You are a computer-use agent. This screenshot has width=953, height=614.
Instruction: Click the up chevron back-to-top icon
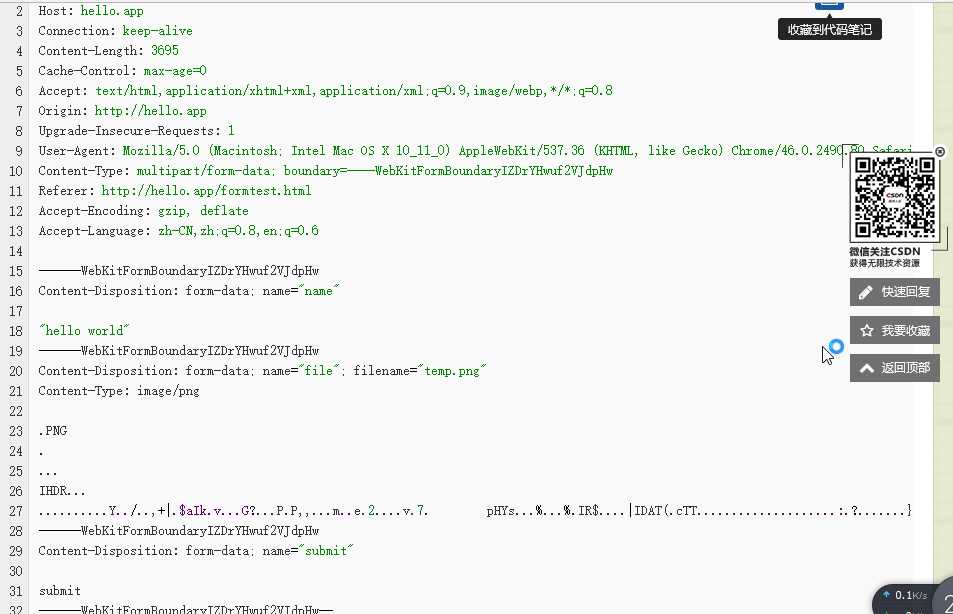[x=867, y=368]
